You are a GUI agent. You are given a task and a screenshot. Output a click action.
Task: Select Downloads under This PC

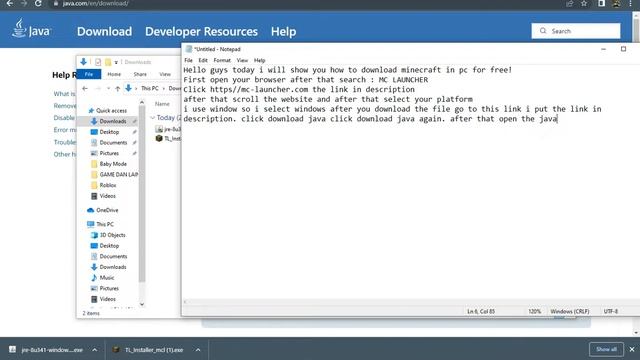click(x=113, y=267)
